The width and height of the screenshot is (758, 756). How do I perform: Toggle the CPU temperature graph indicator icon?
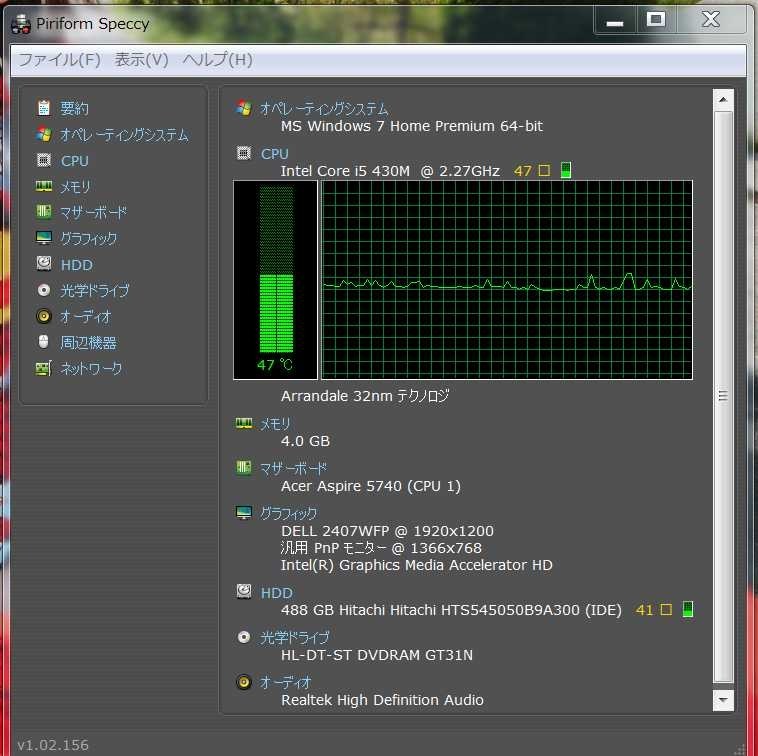566,170
